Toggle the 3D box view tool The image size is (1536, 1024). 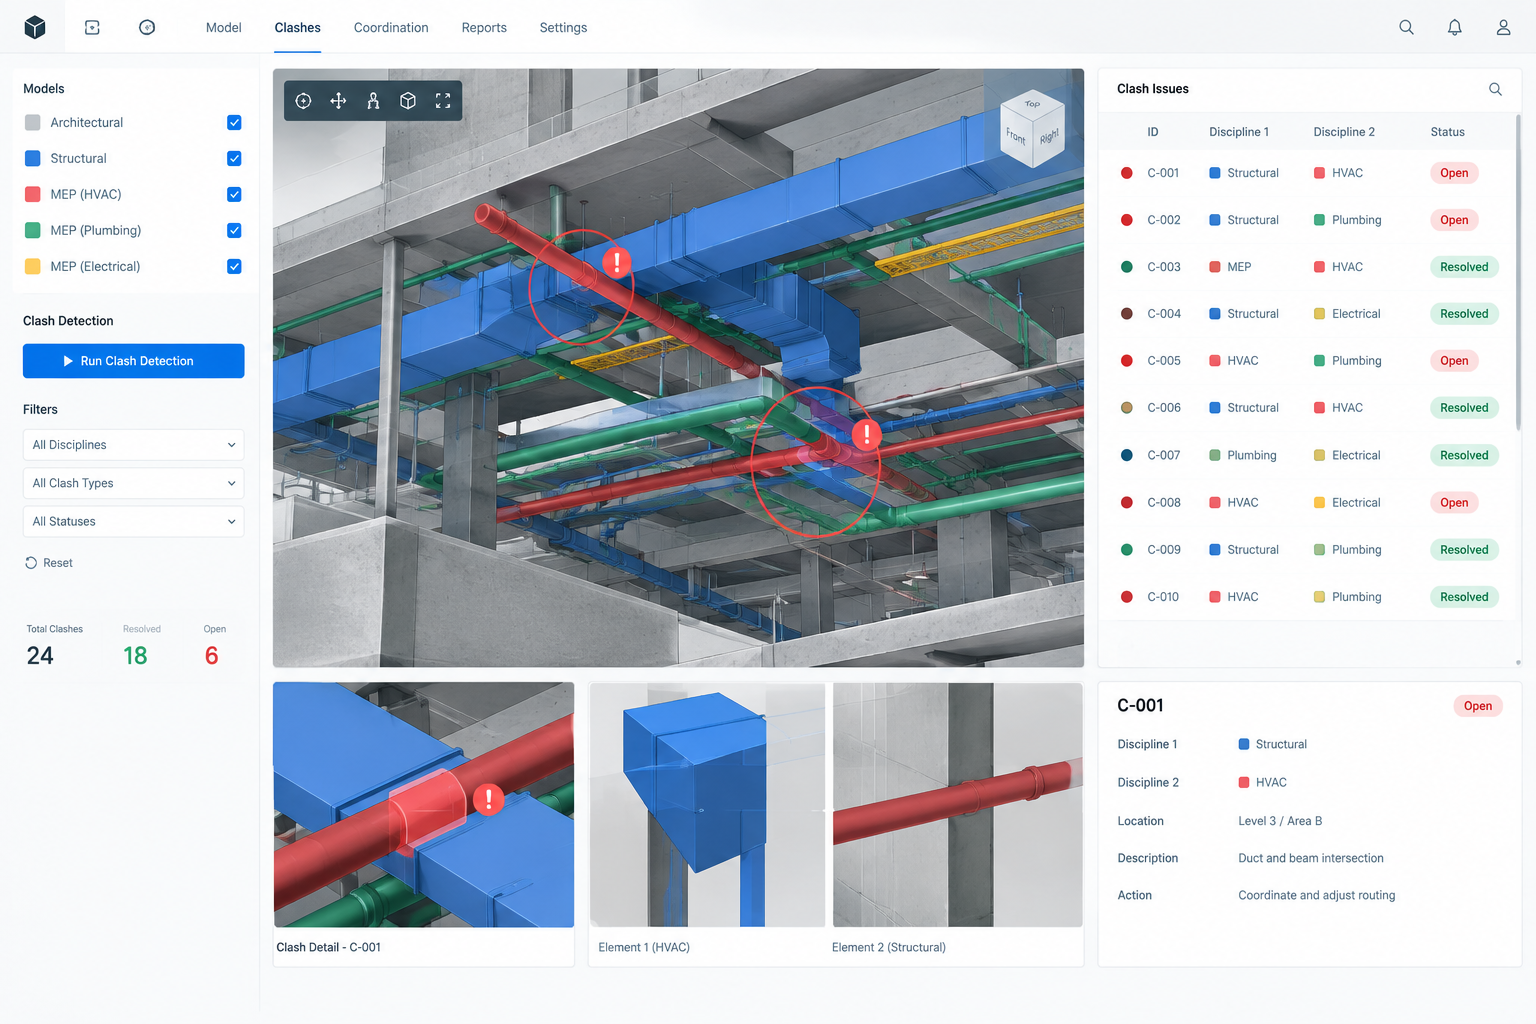[408, 101]
